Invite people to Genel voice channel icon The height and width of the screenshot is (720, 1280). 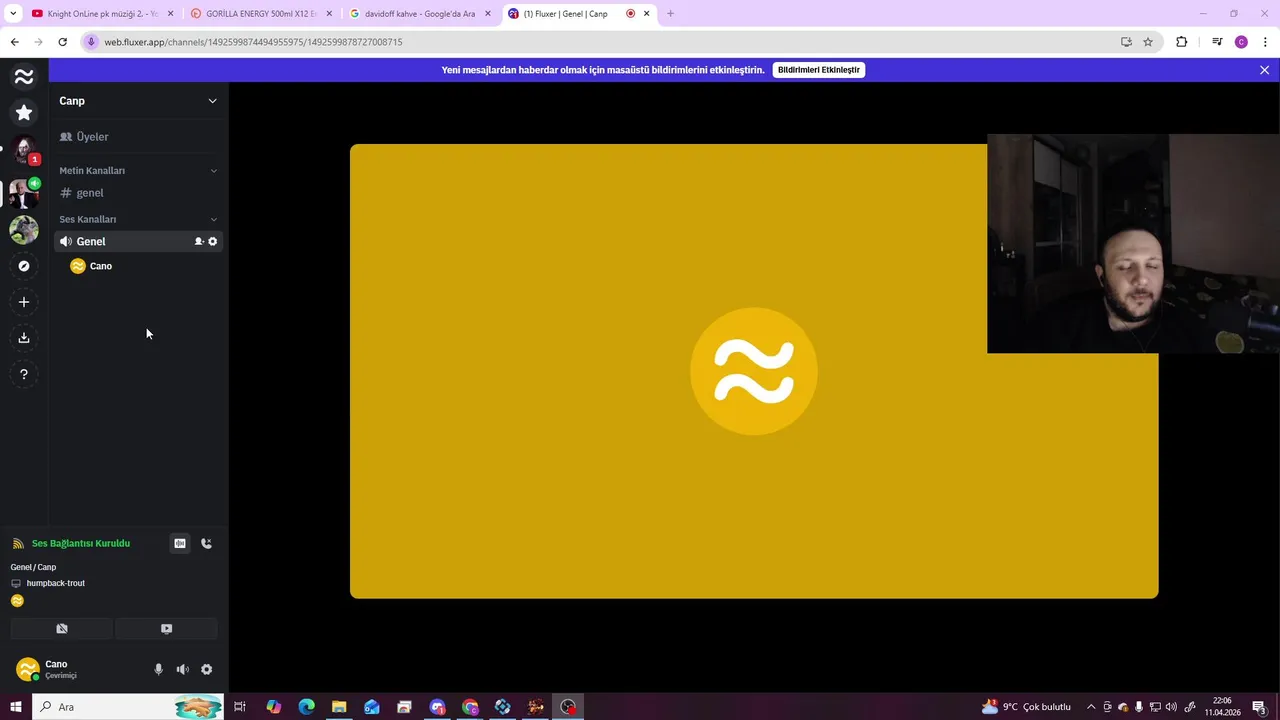click(199, 241)
